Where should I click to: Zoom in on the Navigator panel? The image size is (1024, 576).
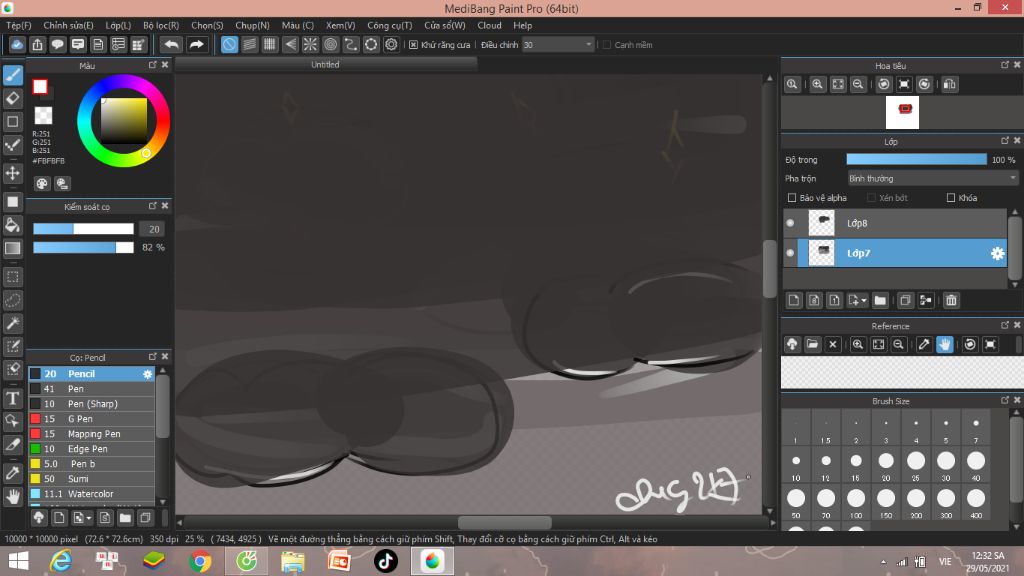817,84
